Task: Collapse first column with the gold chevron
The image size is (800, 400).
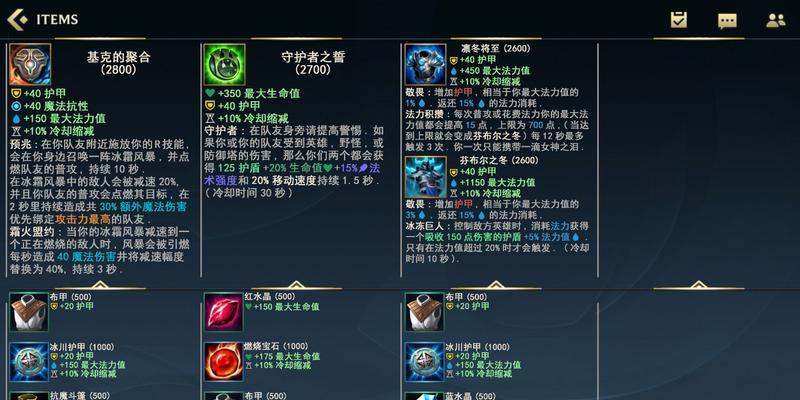Action: pyautogui.click(x=100, y=285)
